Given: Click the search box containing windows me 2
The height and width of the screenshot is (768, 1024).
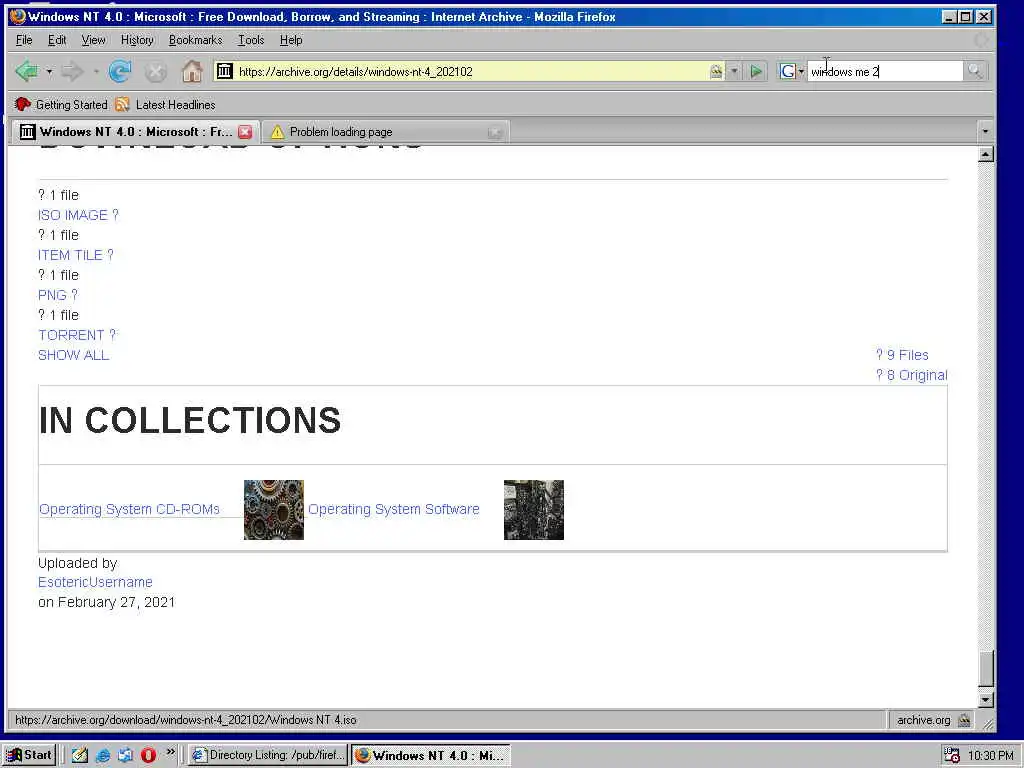Looking at the screenshot, I should 885,71.
